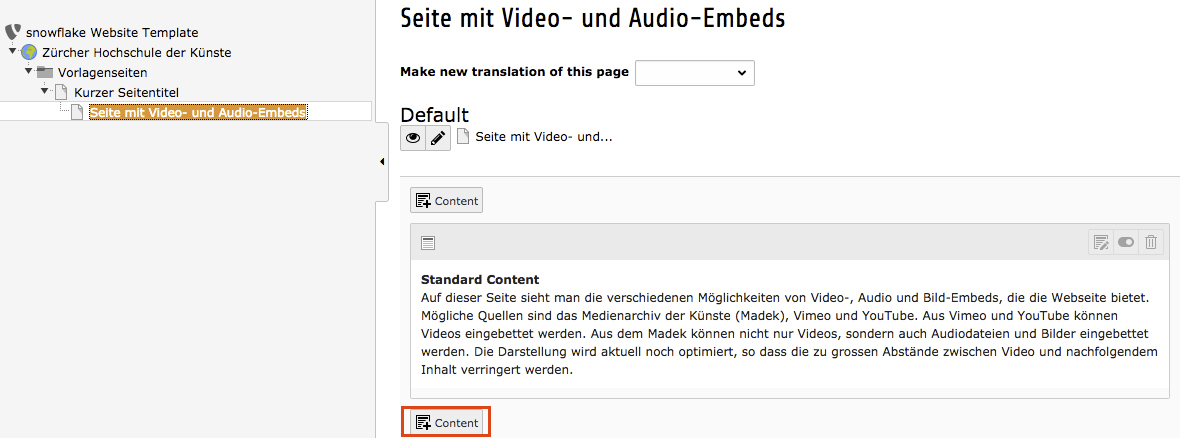Delete the Standard Content element via trash icon

point(1151,242)
